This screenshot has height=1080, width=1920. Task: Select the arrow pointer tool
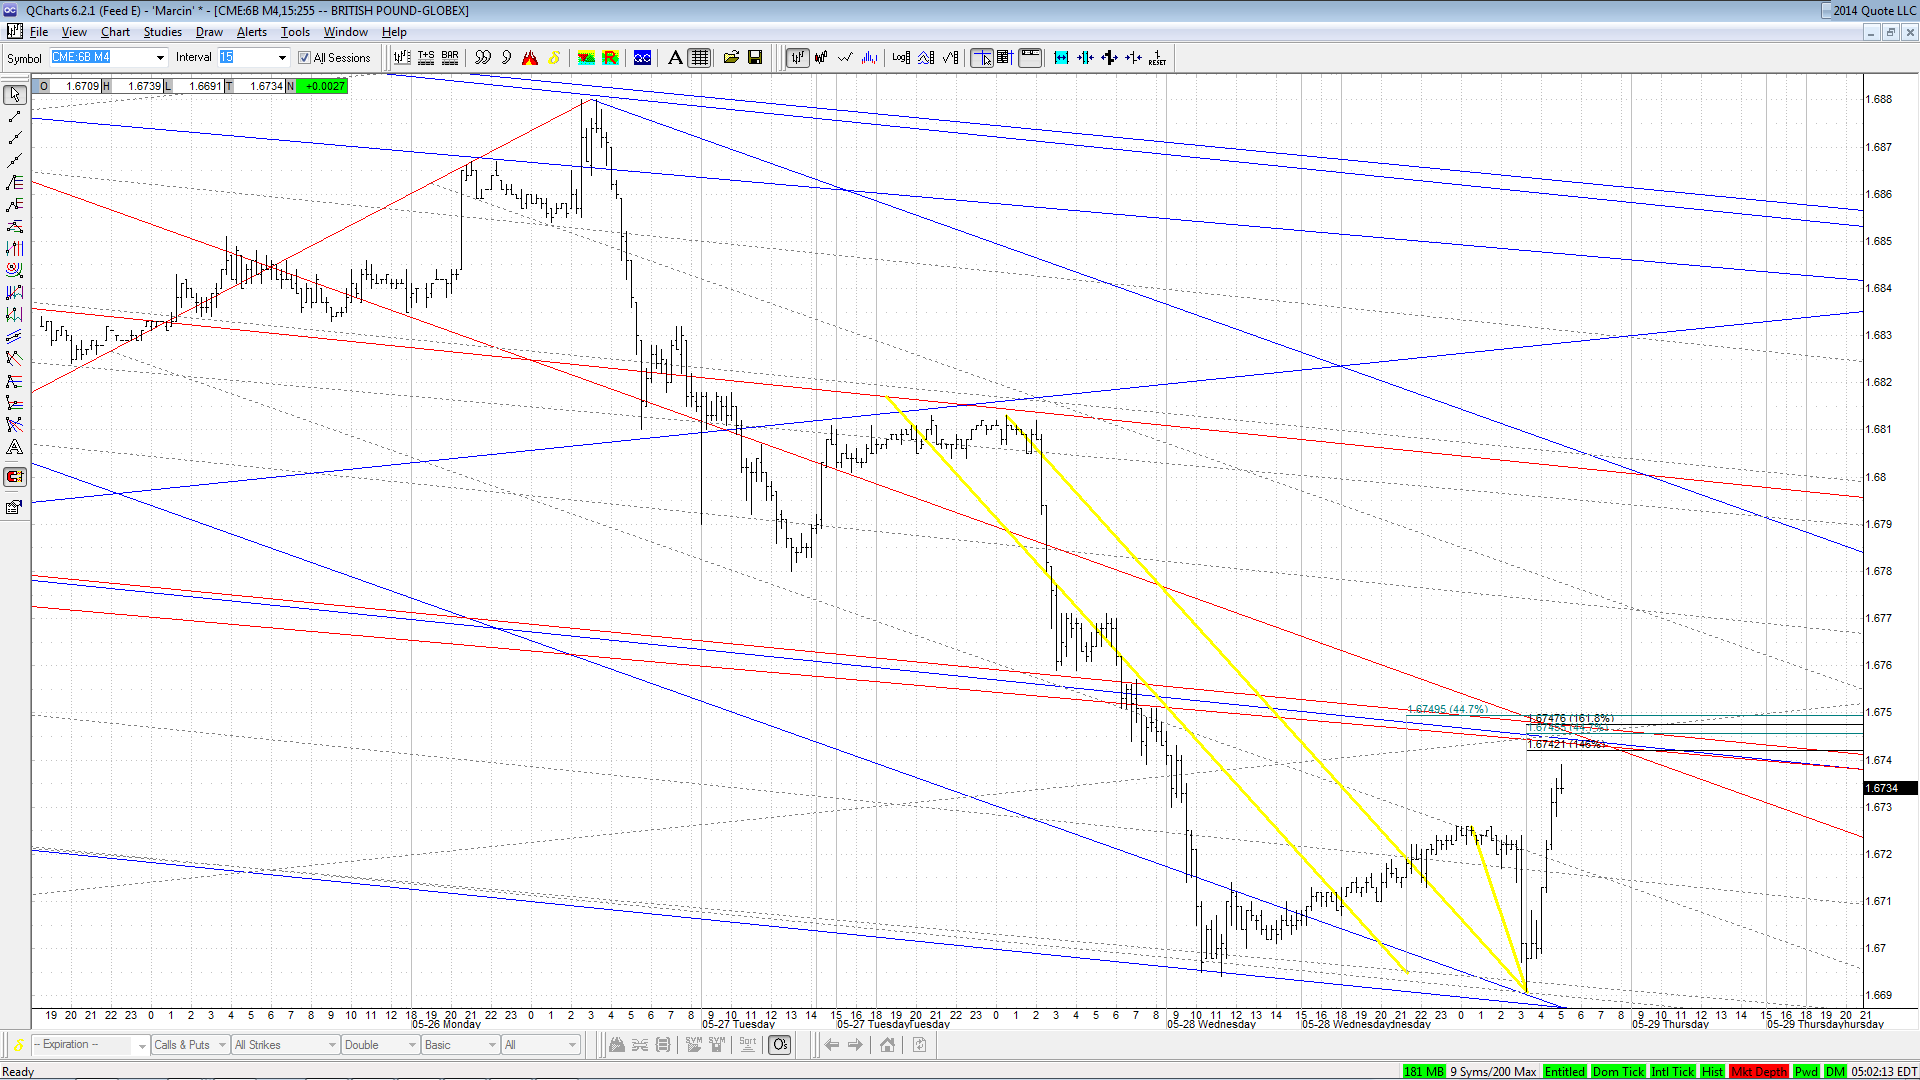[x=15, y=95]
